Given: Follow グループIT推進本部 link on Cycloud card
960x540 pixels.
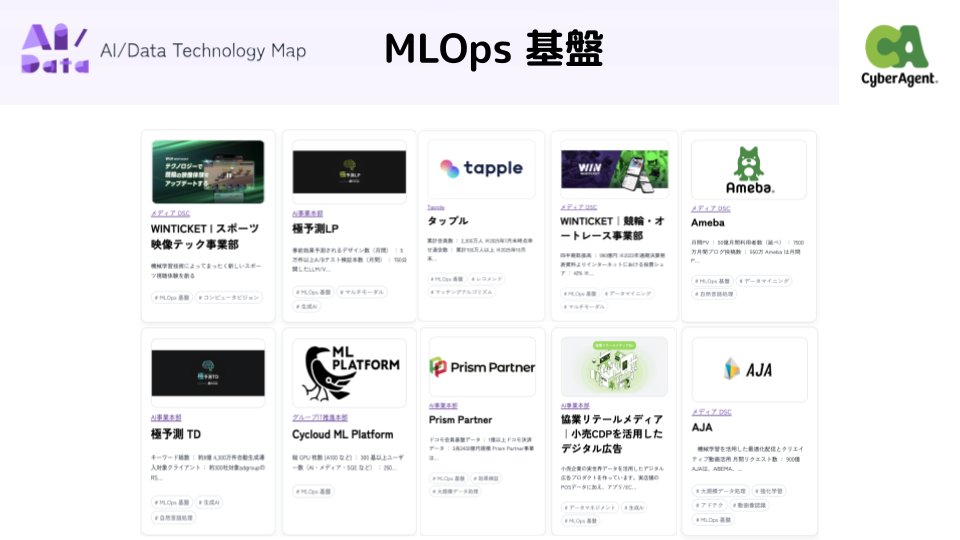Looking at the screenshot, I should [320, 418].
